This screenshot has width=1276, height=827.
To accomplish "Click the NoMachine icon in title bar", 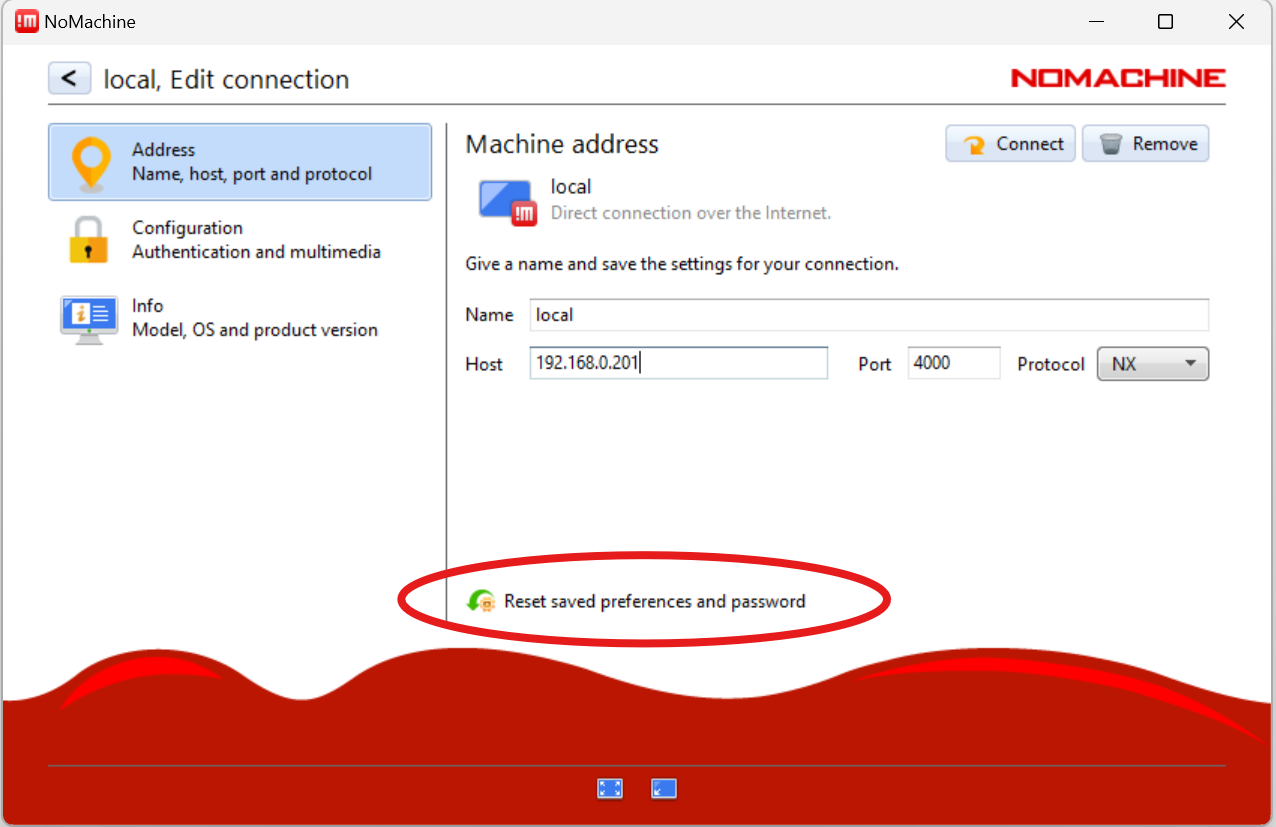I will click(27, 22).
